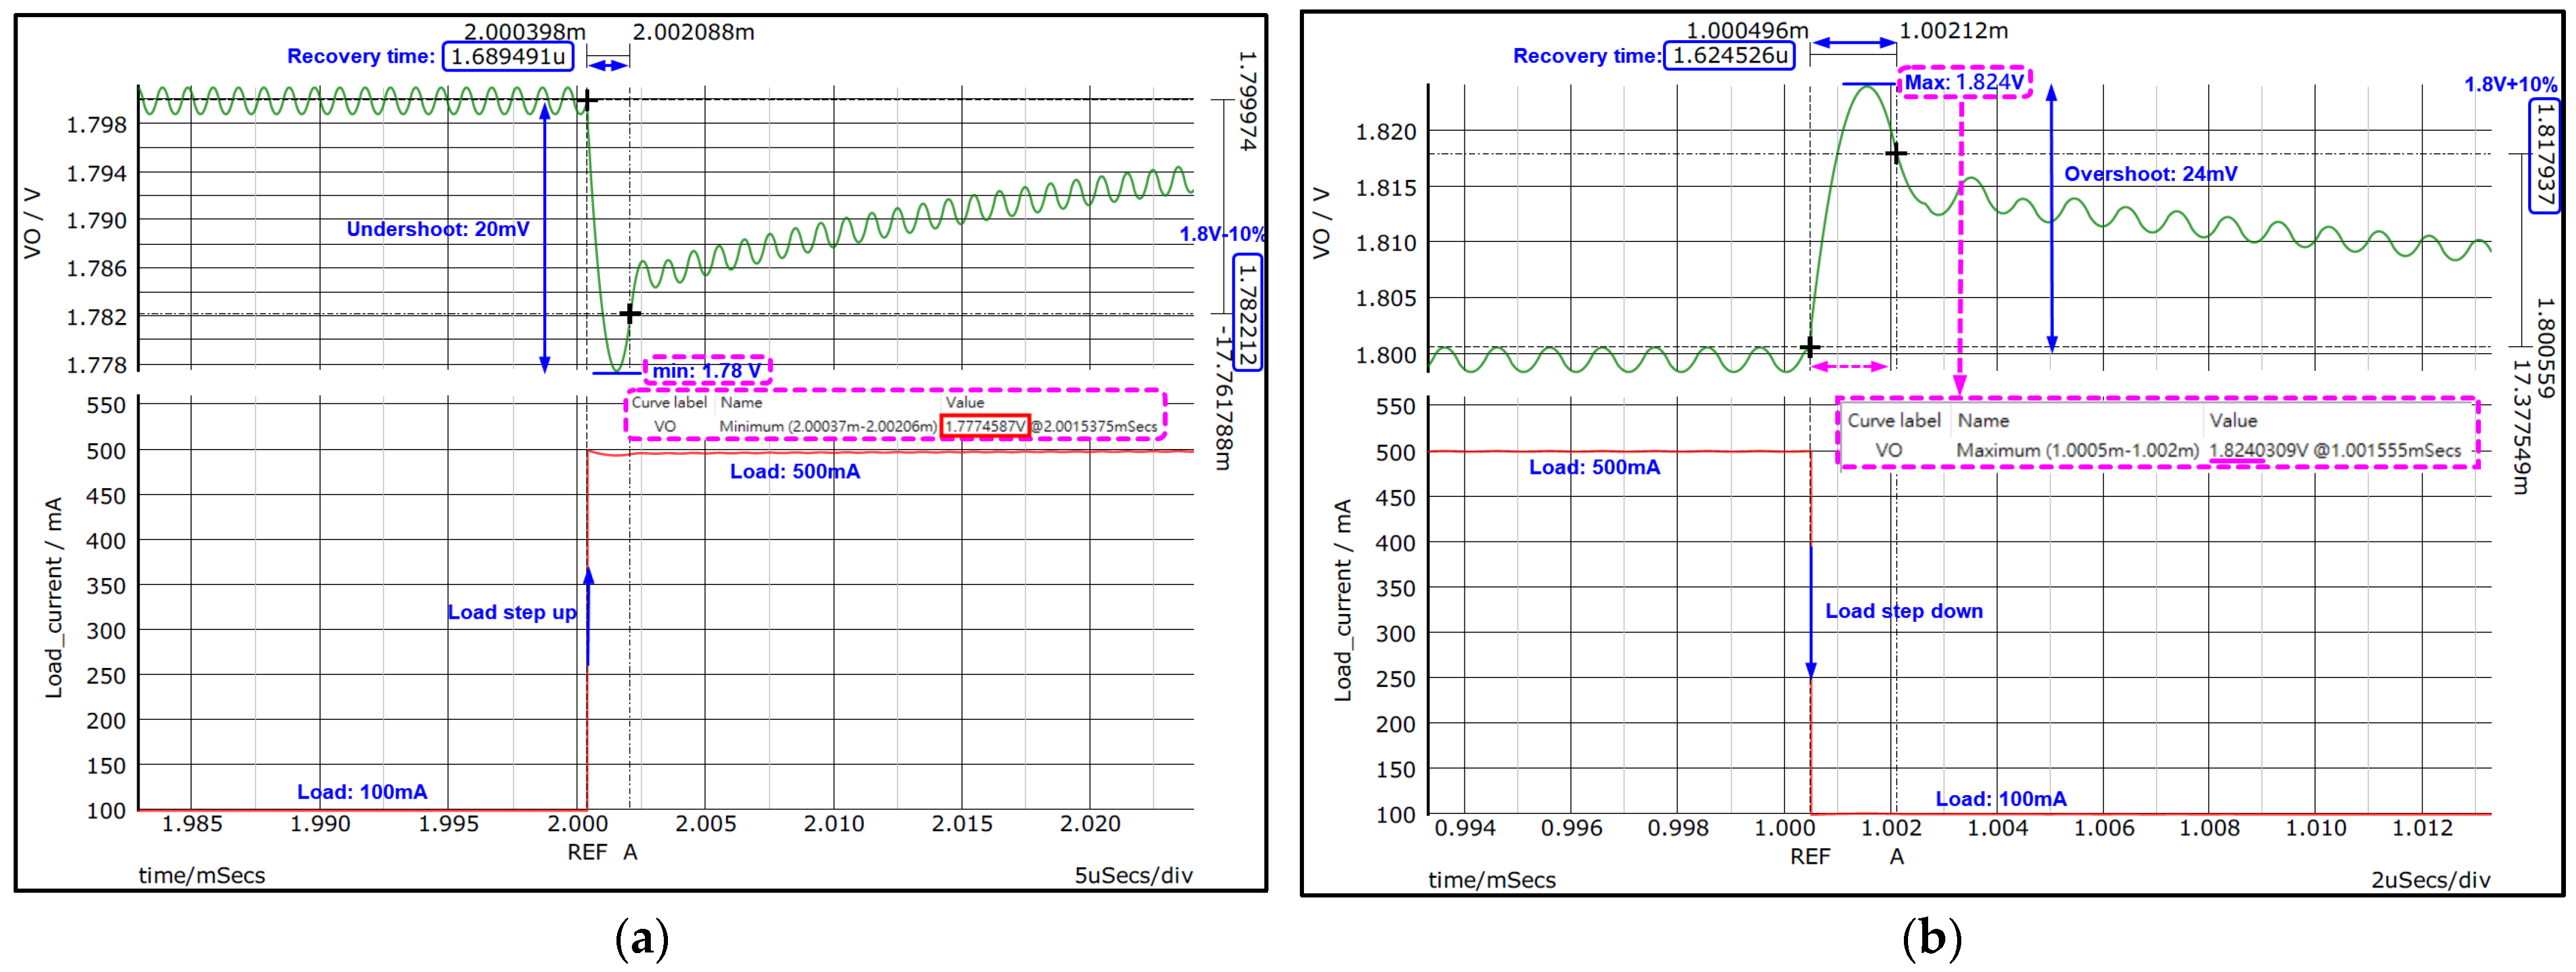Click the 'Overshoot: 24mV' annotation

point(2150,174)
